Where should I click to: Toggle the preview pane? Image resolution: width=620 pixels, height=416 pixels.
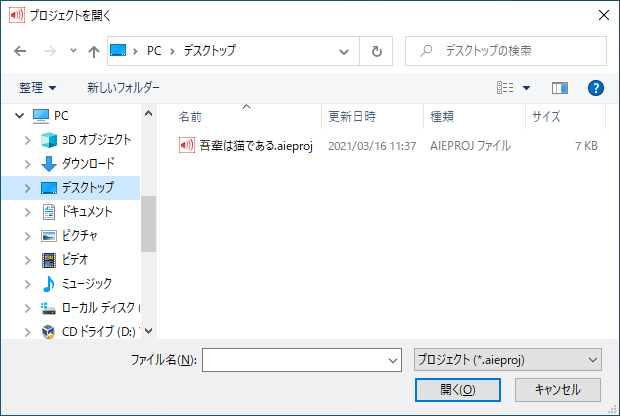tap(560, 88)
